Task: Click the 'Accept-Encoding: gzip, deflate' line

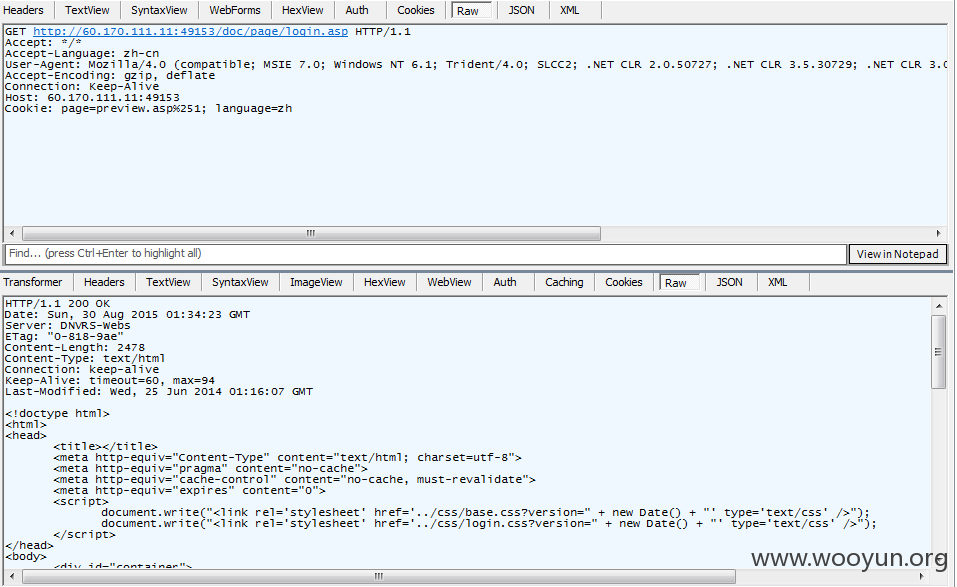Action: click(110, 75)
